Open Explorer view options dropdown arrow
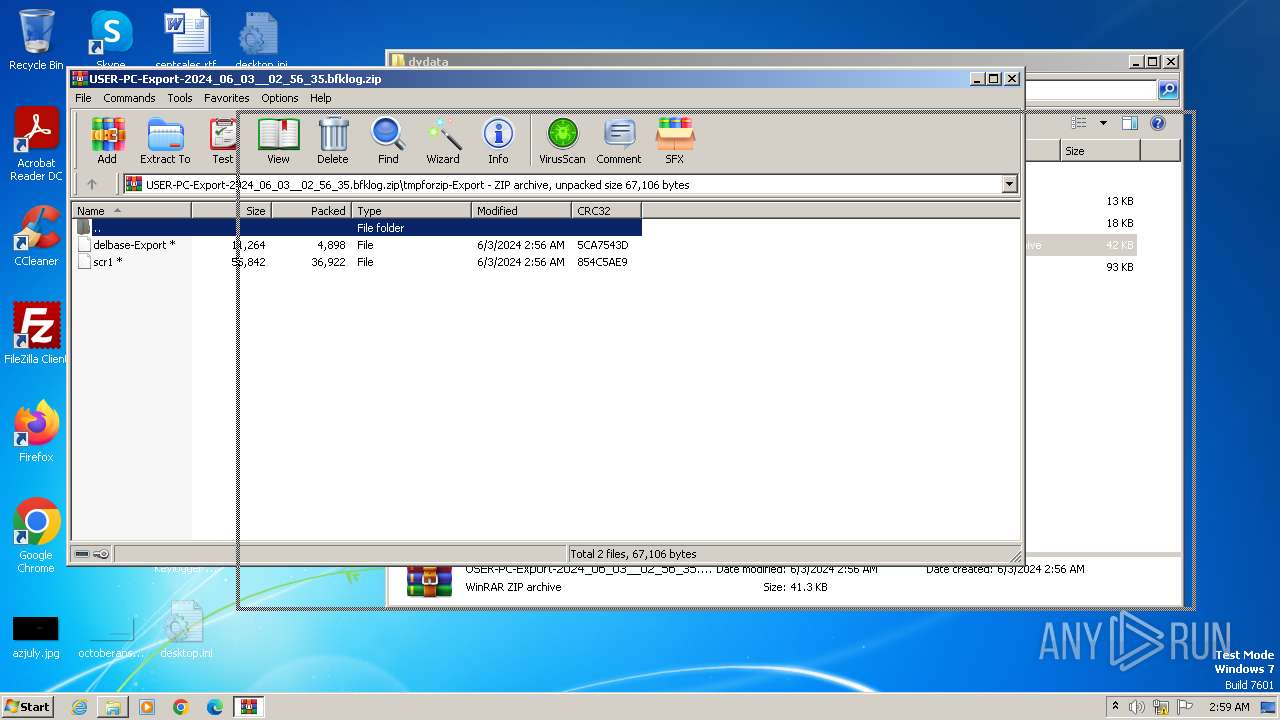 (x=1103, y=123)
